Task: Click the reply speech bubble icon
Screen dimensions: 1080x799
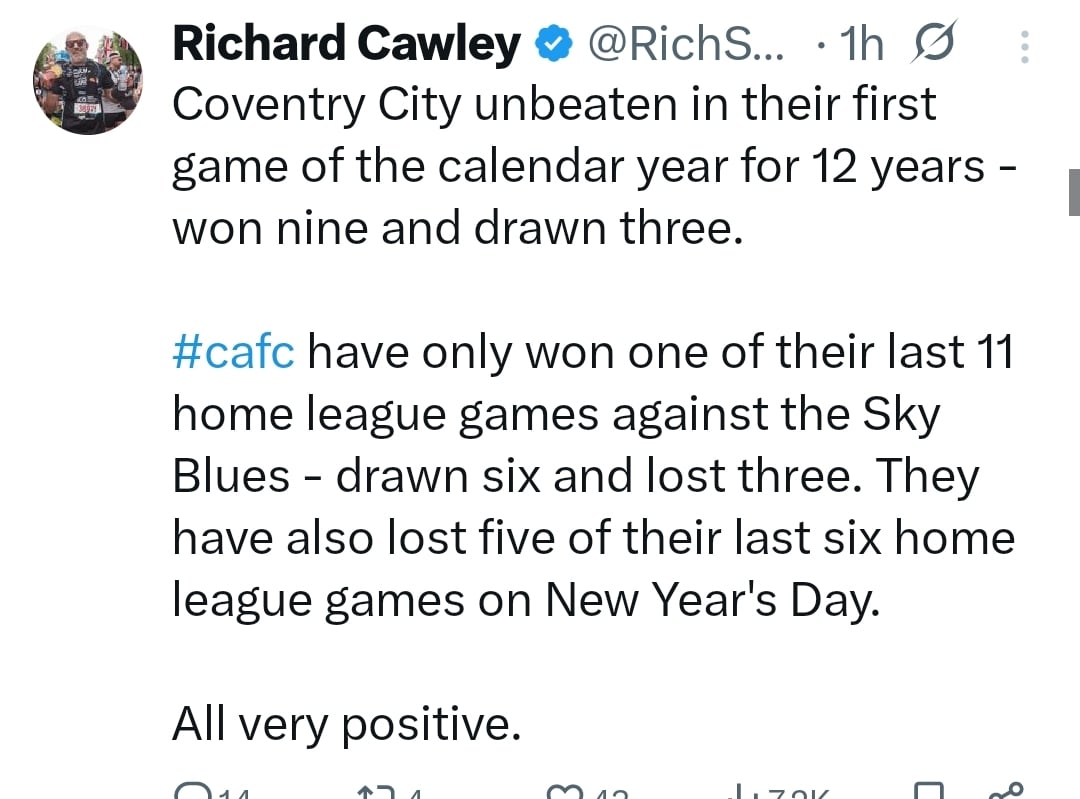Action: (x=191, y=792)
